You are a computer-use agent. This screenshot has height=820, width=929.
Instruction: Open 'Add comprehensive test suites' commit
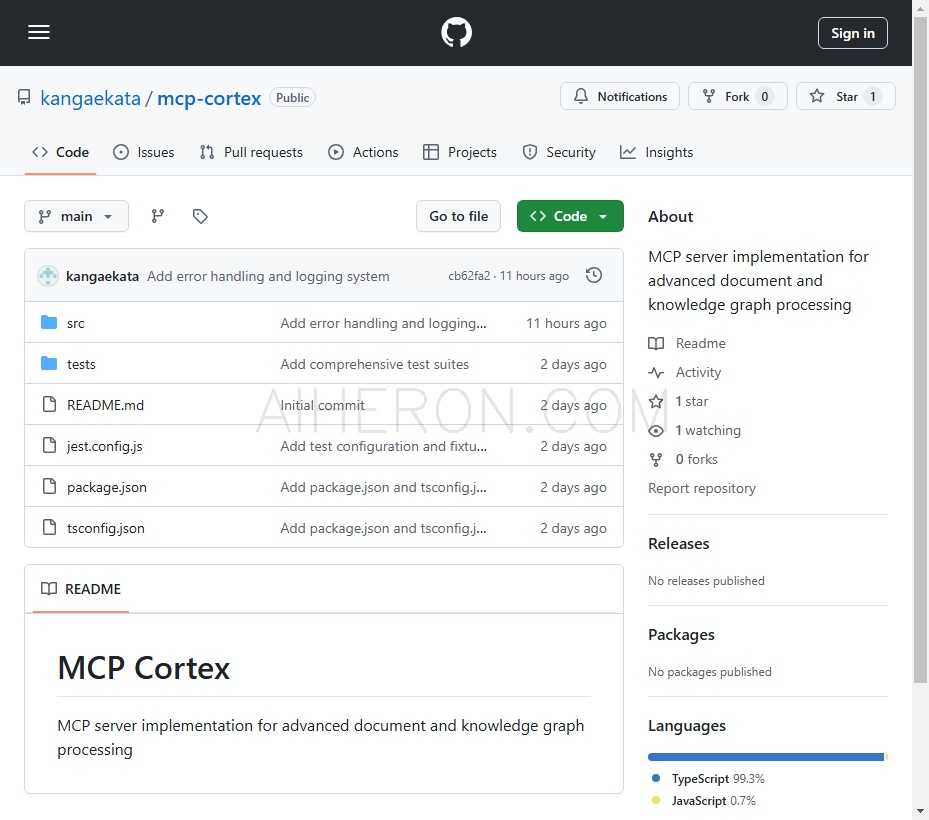pyautogui.click(x=374, y=364)
